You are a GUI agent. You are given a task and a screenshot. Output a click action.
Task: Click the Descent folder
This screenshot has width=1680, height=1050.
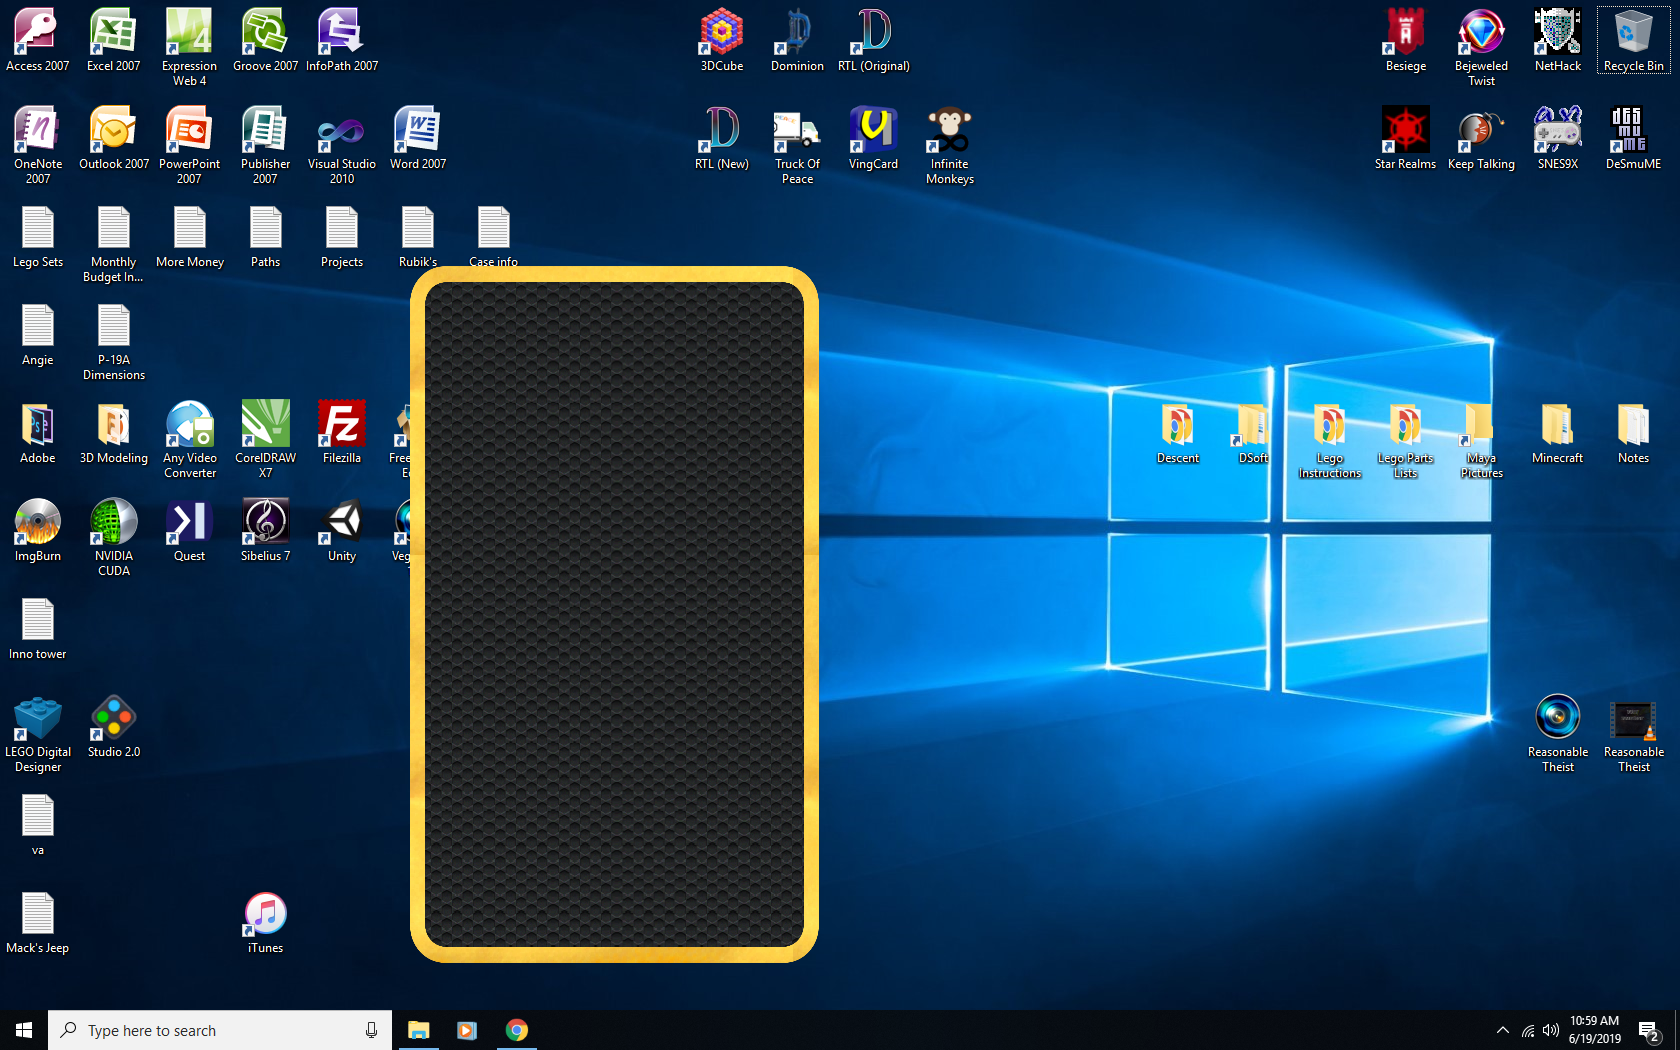tap(1178, 432)
